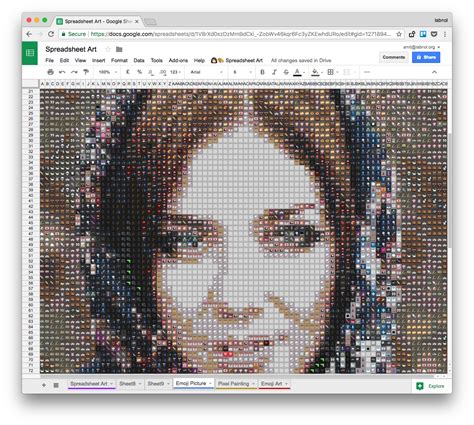
Task: Open the Insert menu
Action: [x=99, y=60]
